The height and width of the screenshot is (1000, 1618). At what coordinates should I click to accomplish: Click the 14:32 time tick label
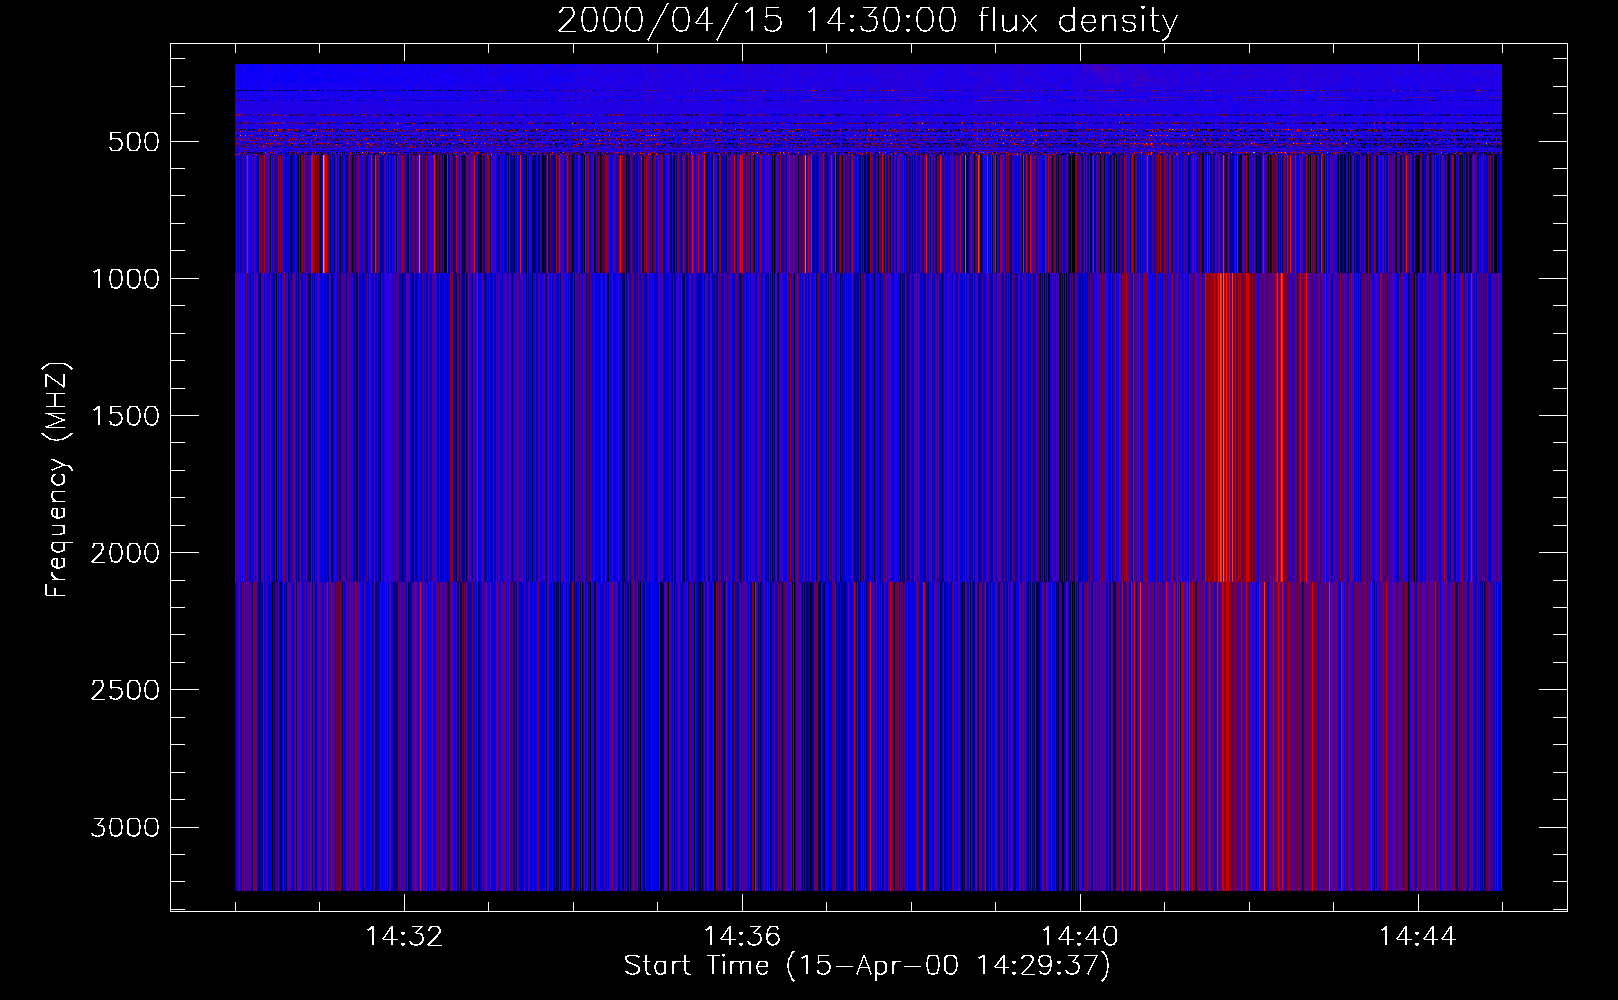(x=404, y=937)
